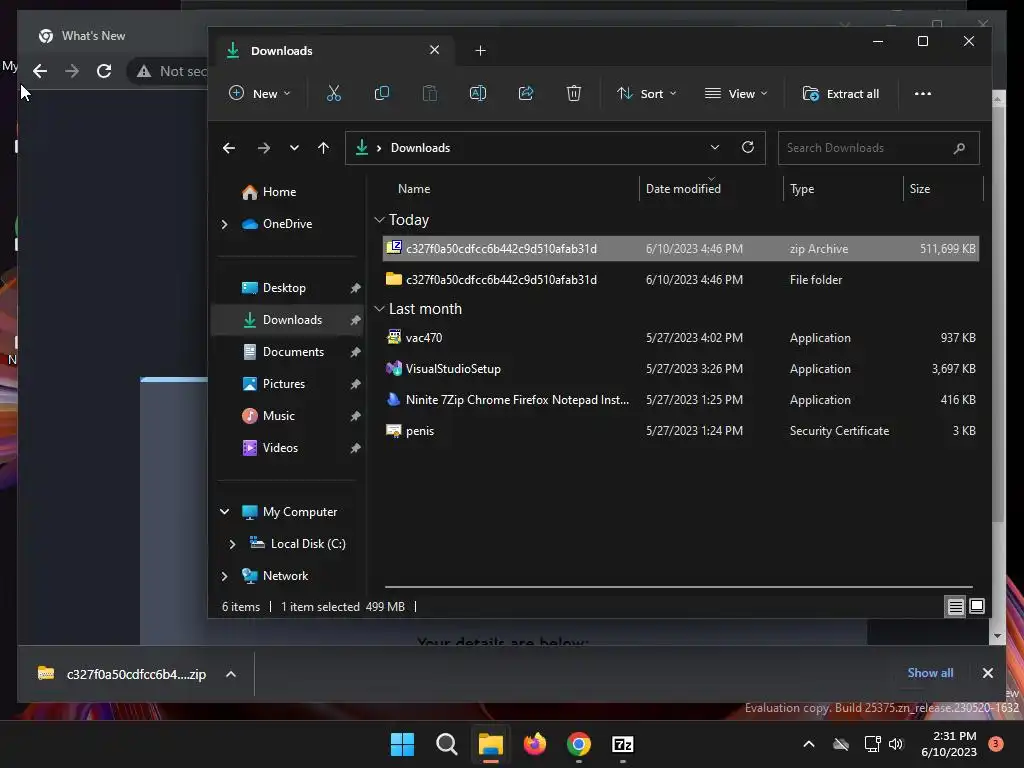Click the Copy icon in Explorer toolbar
This screenshot has width=1024, height=768.
tap(382, 93)
